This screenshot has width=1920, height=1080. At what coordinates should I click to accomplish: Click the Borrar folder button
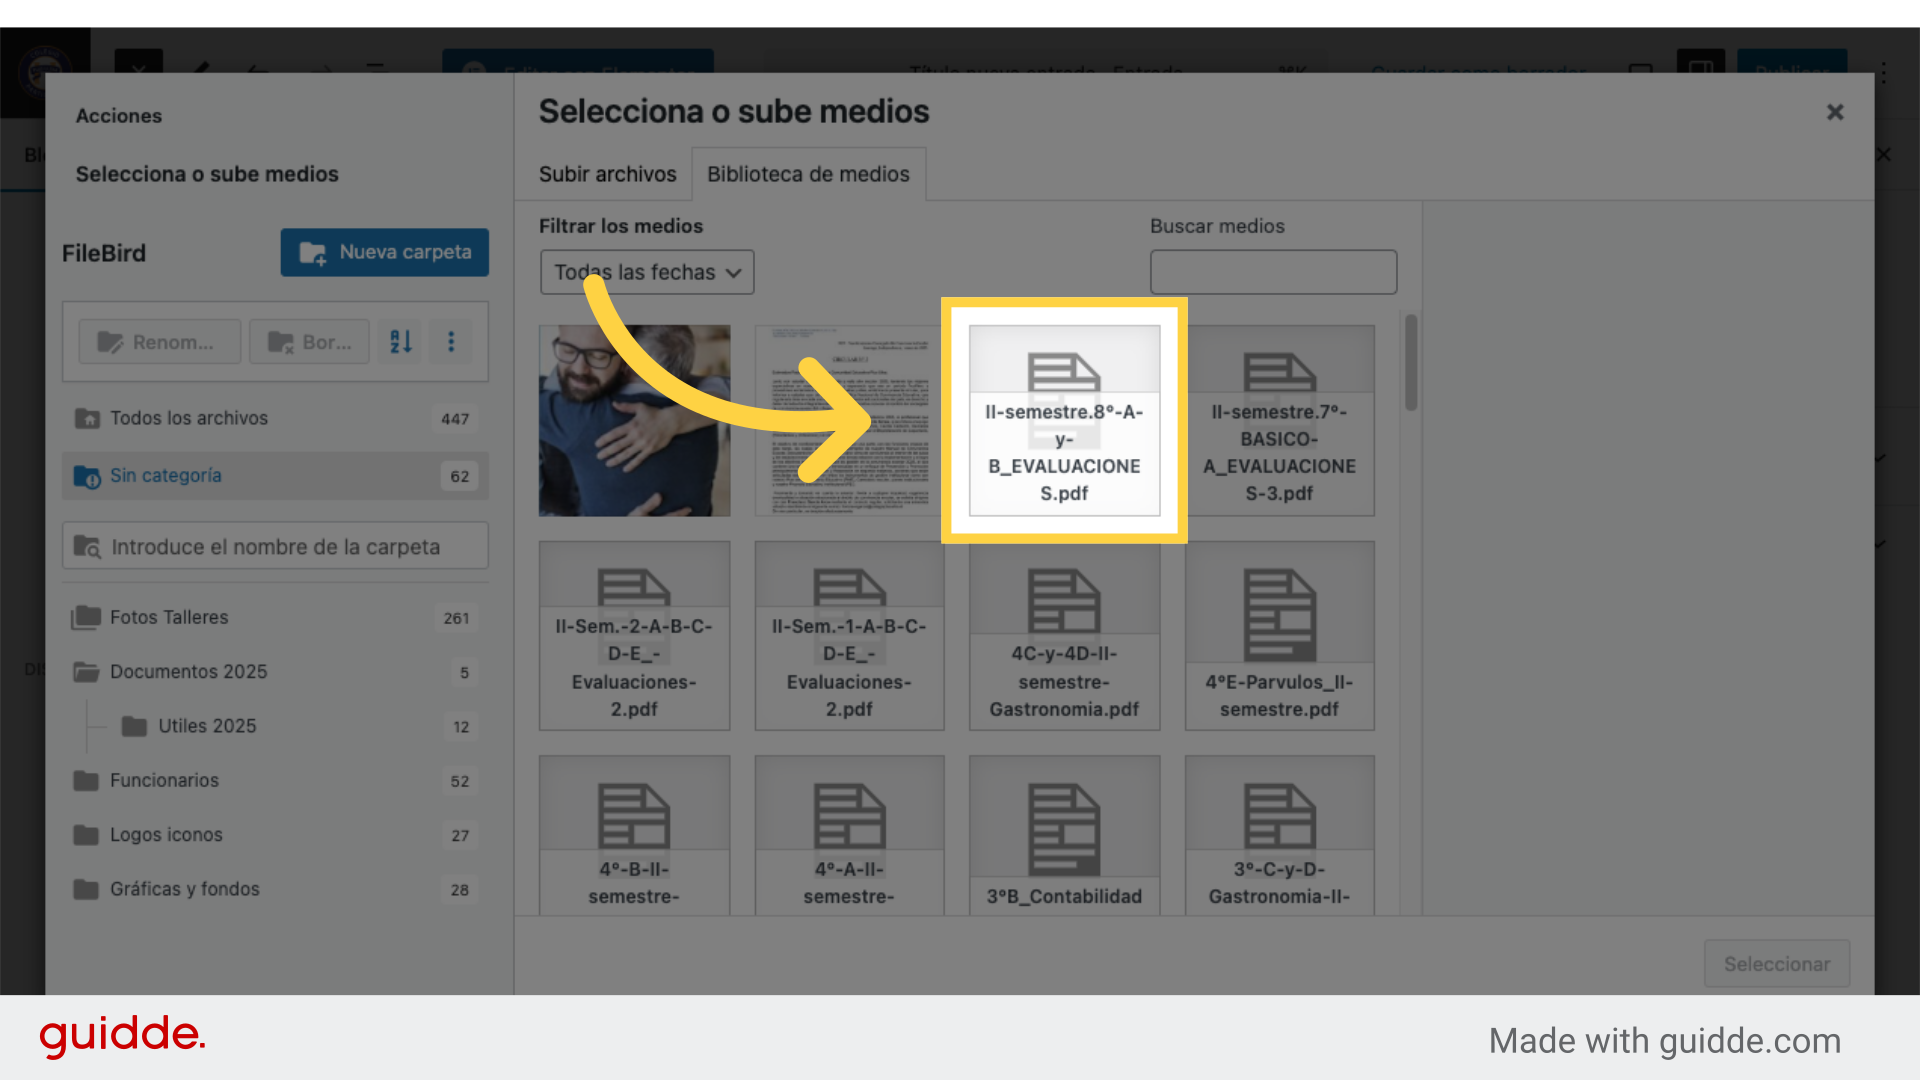click(x=309, y=342)
